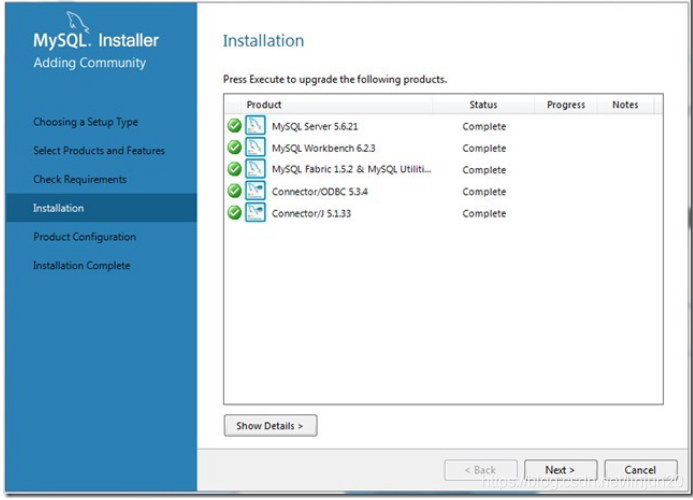Click the green checkmark beside MySQL Fabric 1.5.2

[x=234, y=169]
